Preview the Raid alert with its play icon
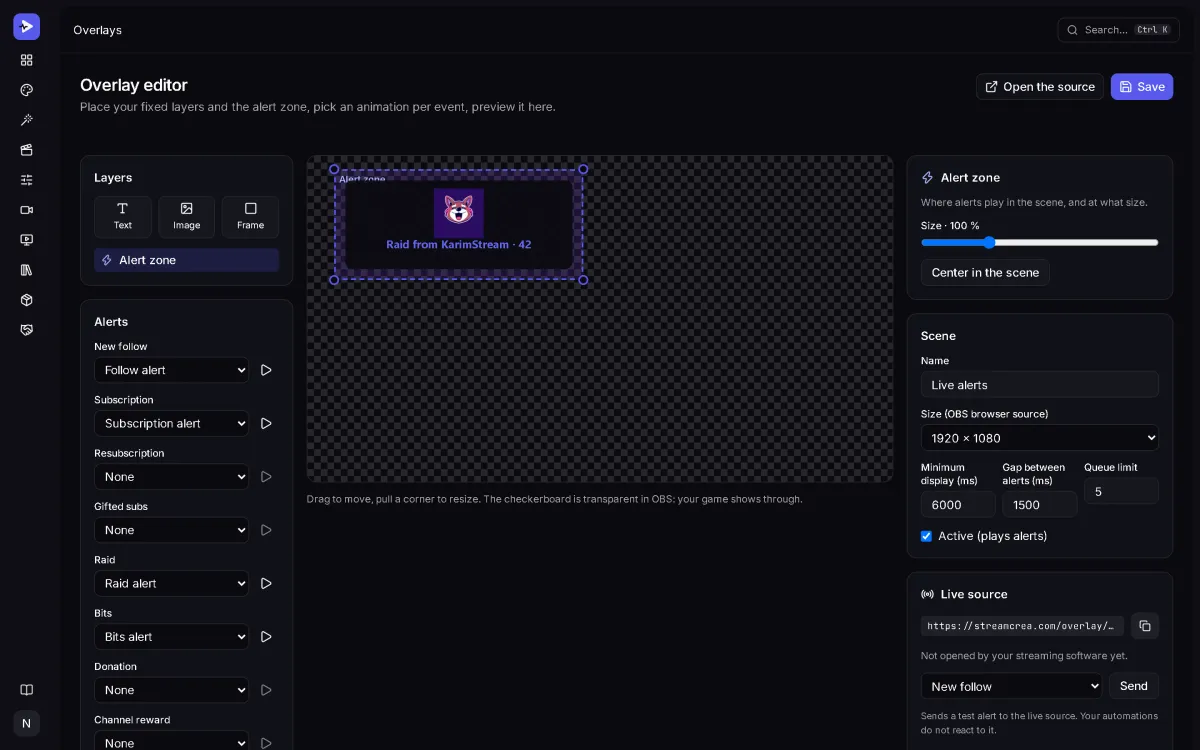The height and width of the screenshot is (750, 1200). tap(266, 583)
